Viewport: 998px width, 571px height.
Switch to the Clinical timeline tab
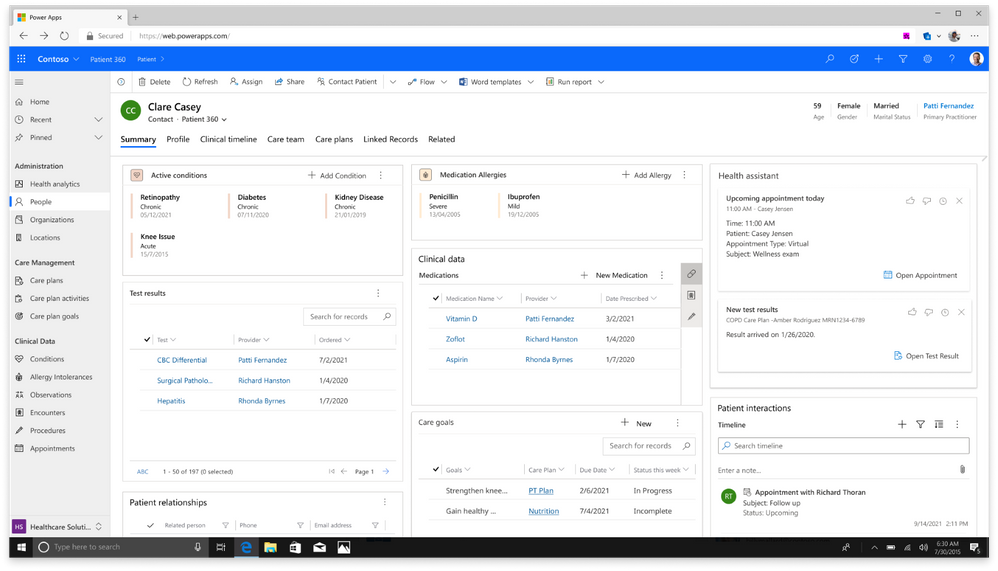pos(228,139)
